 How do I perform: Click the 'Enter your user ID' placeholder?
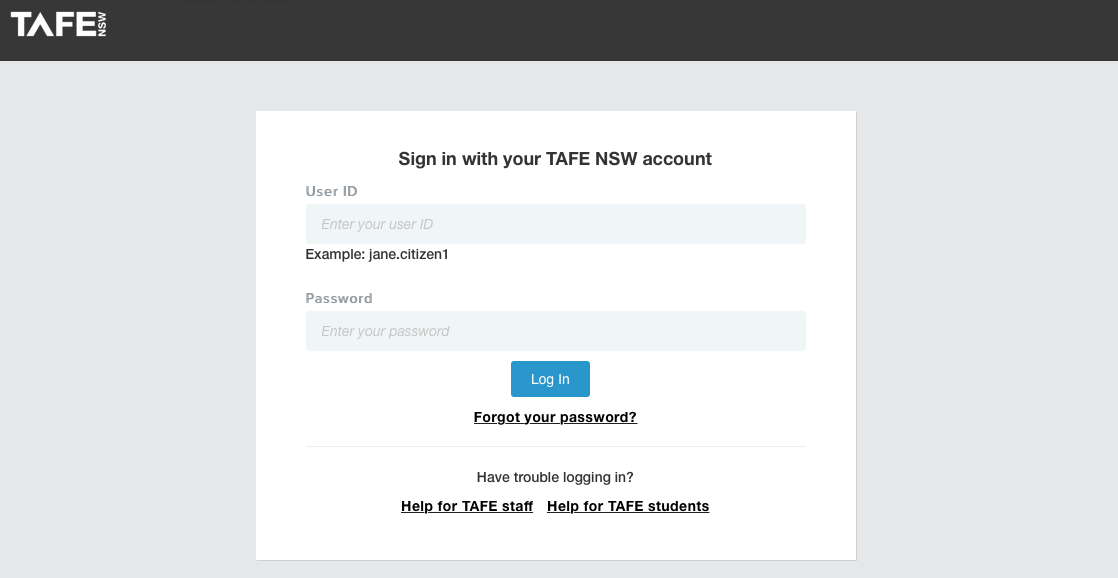pos(377,224)
